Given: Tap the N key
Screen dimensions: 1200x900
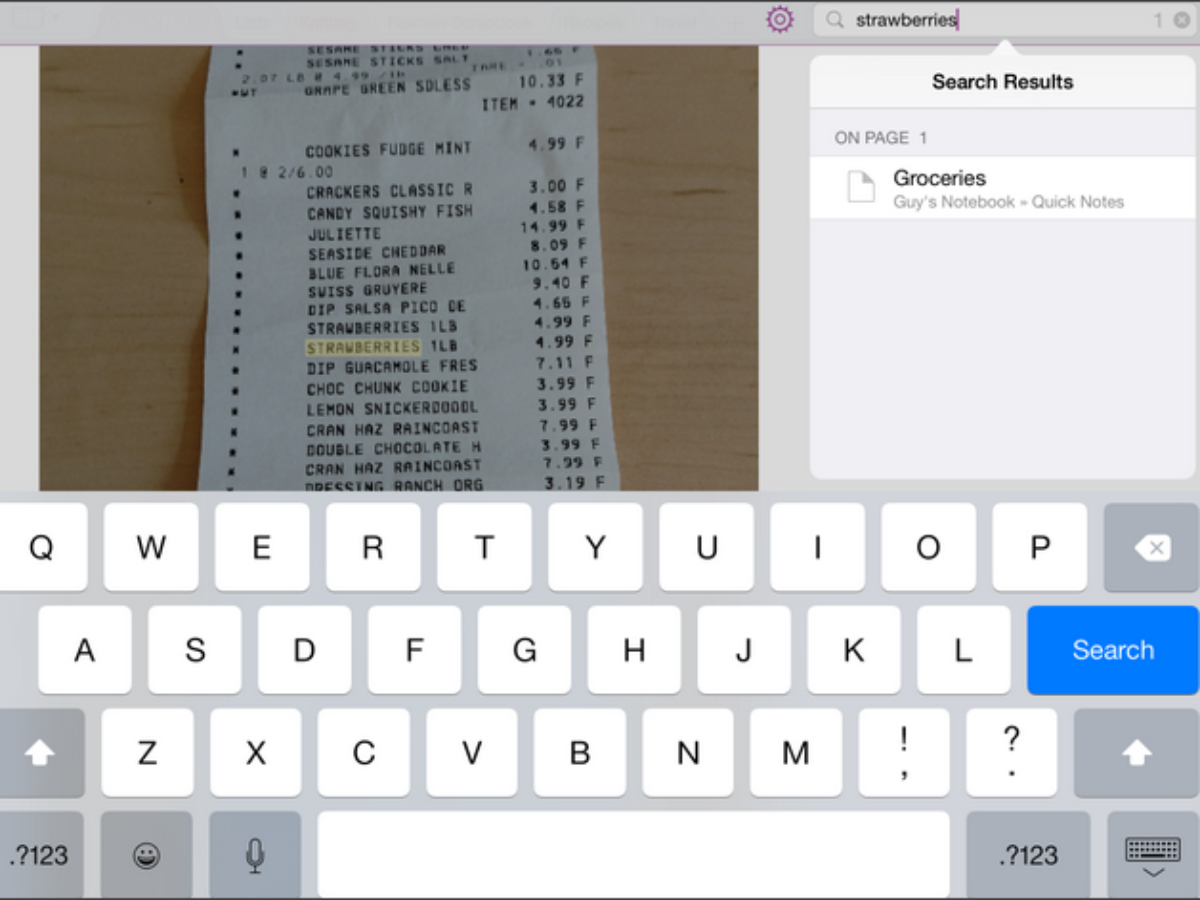Looking at the screenshot, I should (x=688, y=753).
